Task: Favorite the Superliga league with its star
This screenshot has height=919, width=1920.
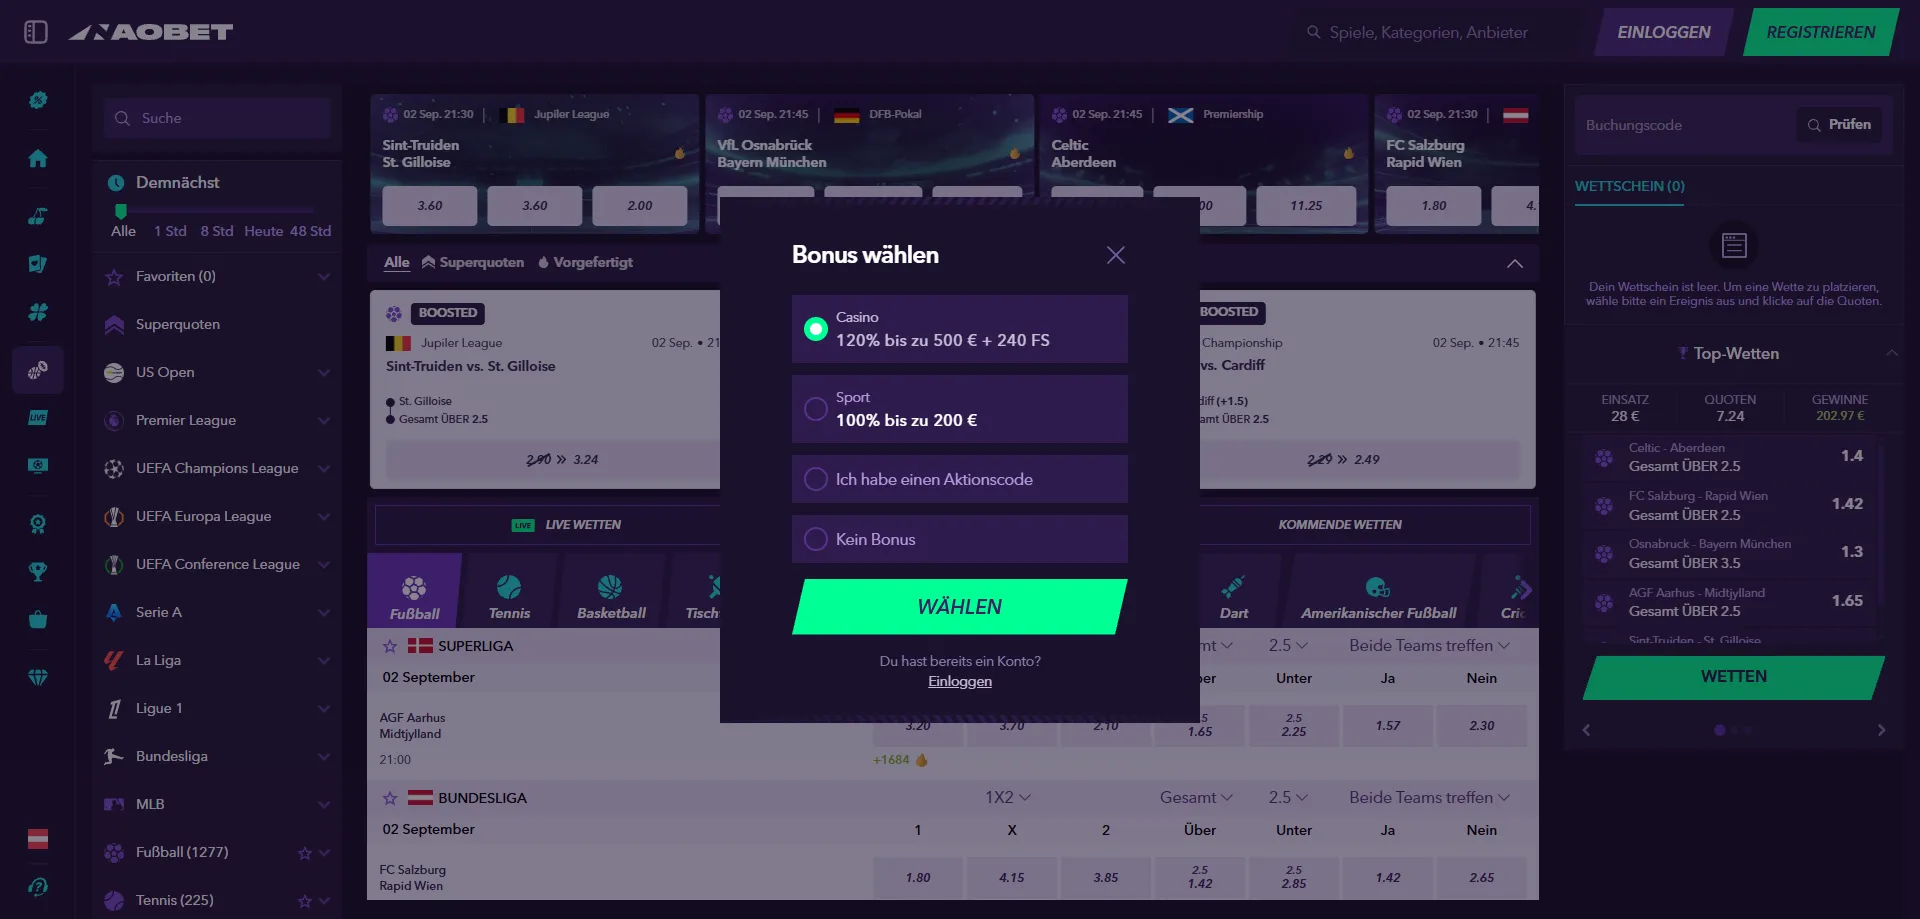Action: point(390,646)
